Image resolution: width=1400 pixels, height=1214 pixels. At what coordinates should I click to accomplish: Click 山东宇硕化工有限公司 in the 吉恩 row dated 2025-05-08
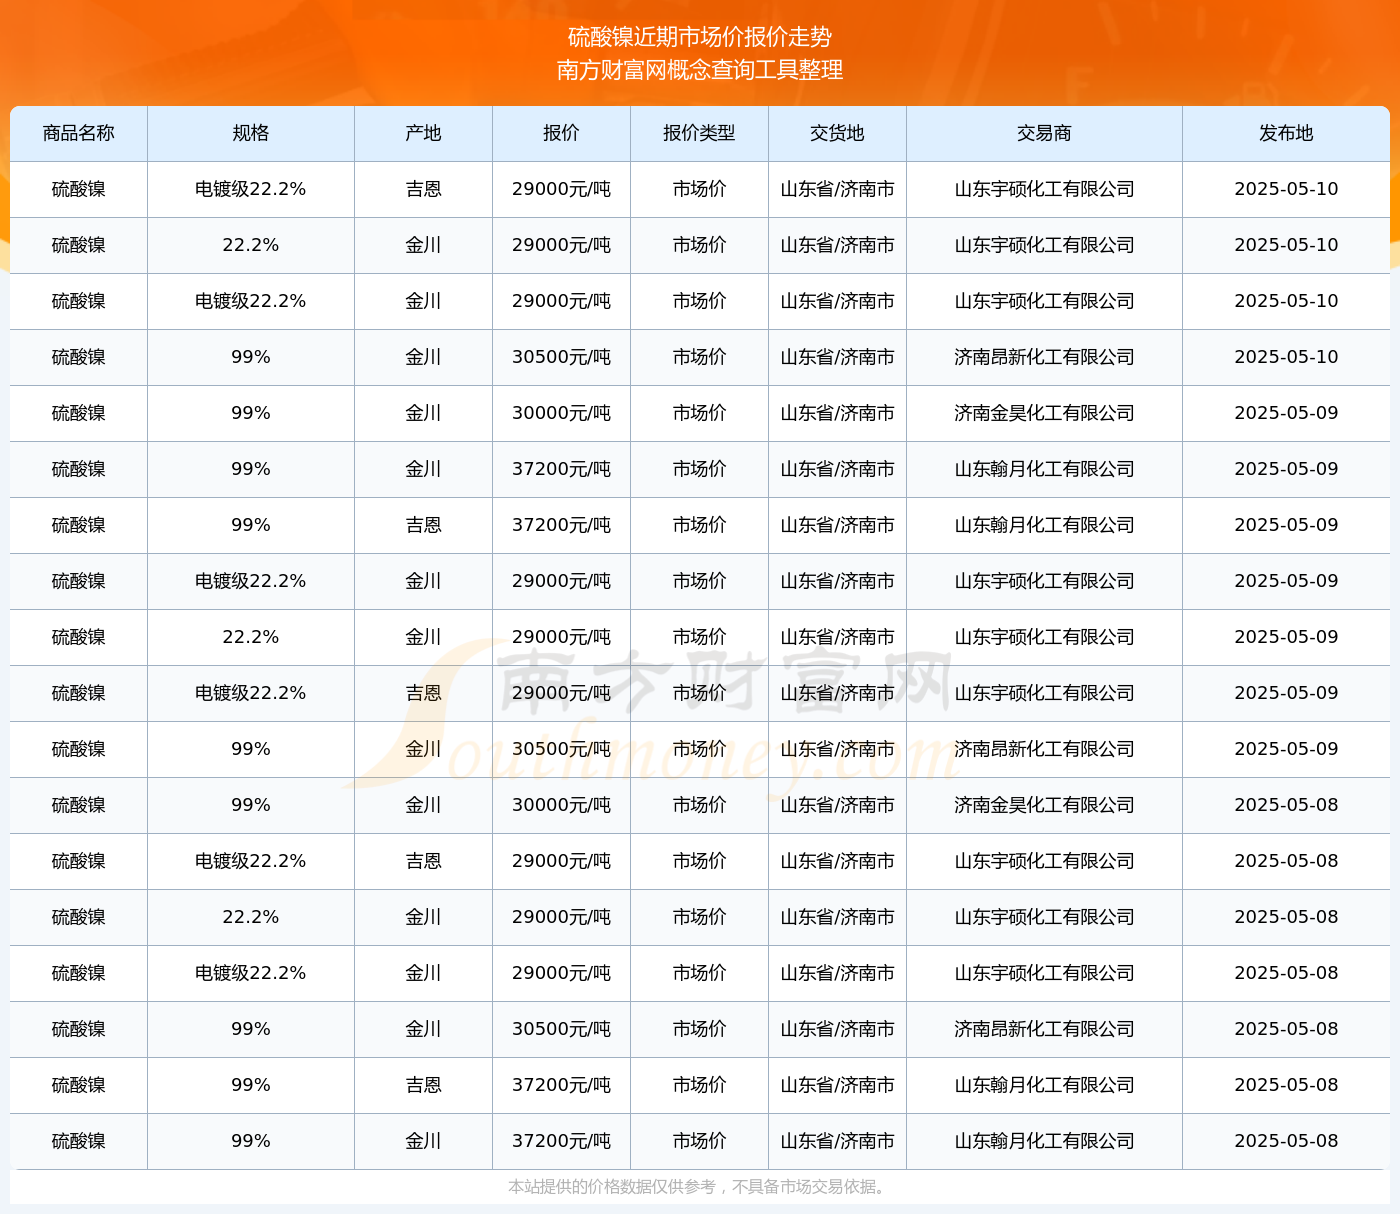(1045, 861)
